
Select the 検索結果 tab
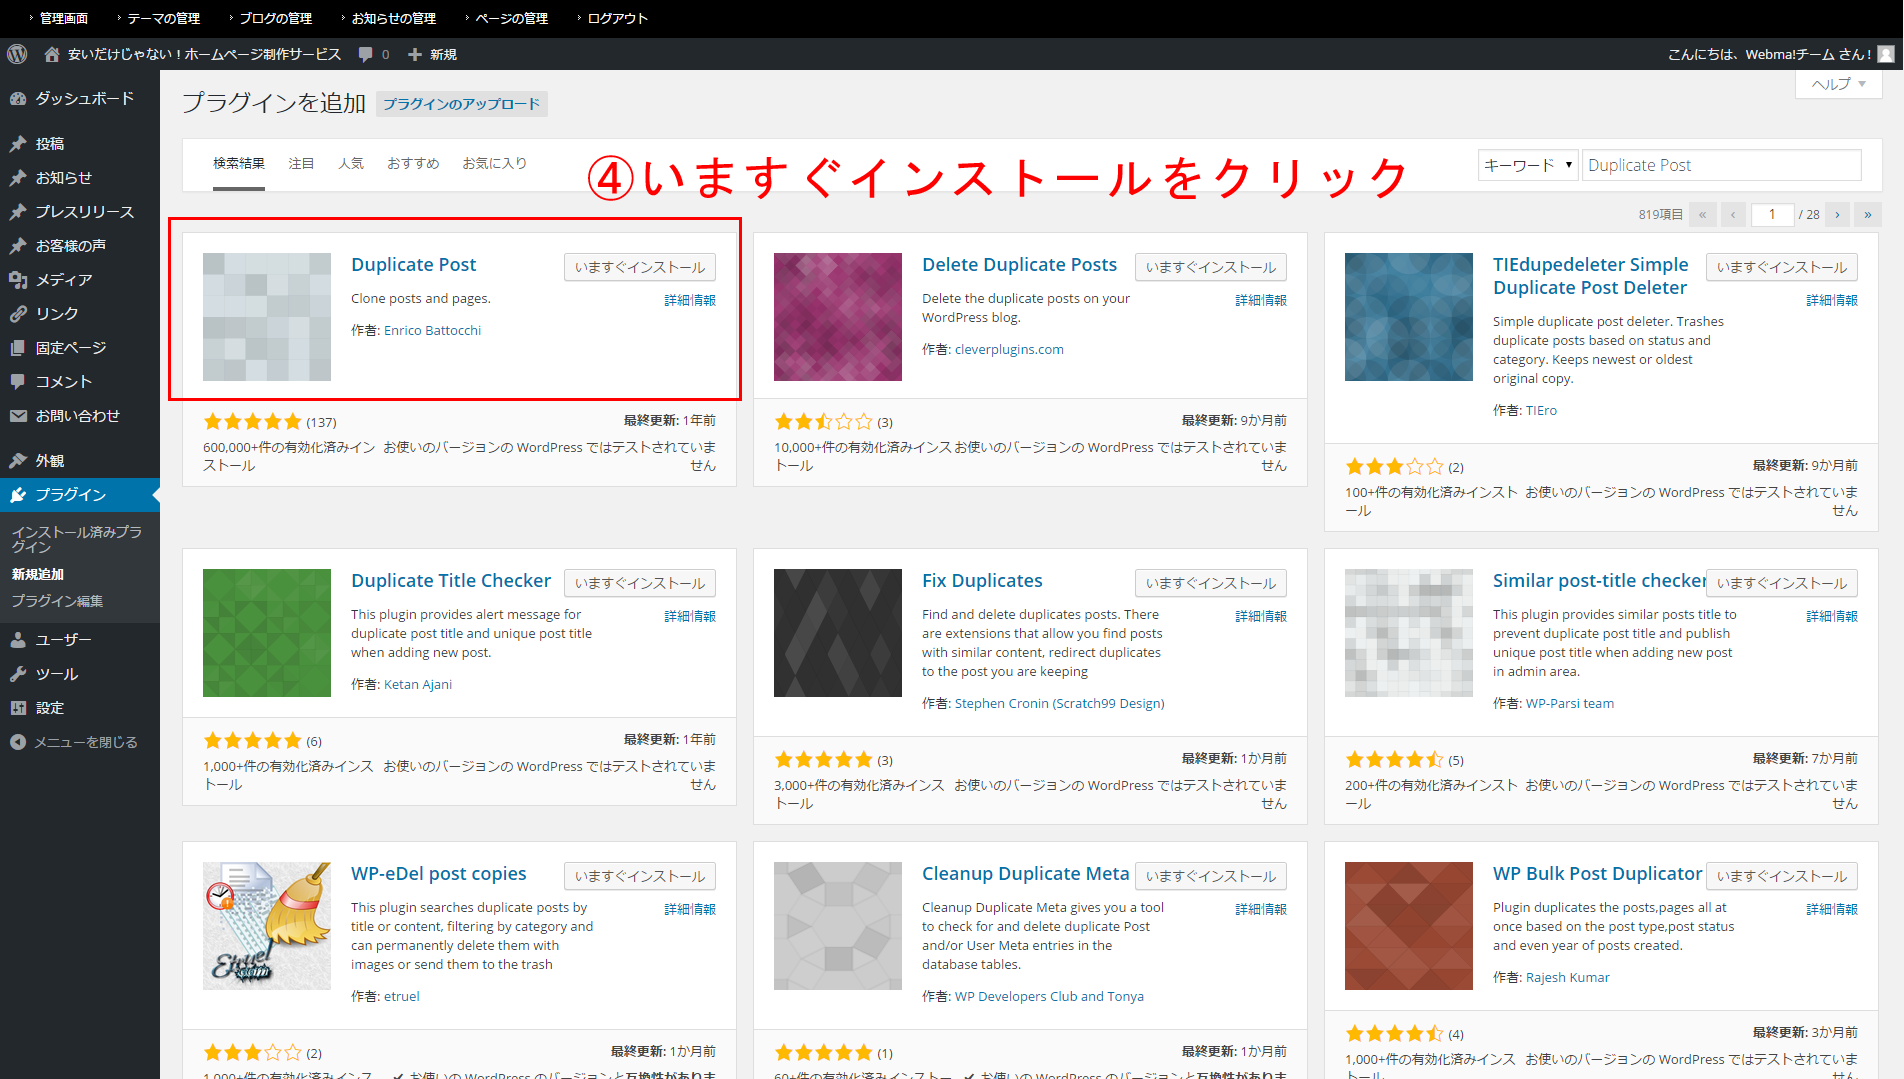point(239,163)
